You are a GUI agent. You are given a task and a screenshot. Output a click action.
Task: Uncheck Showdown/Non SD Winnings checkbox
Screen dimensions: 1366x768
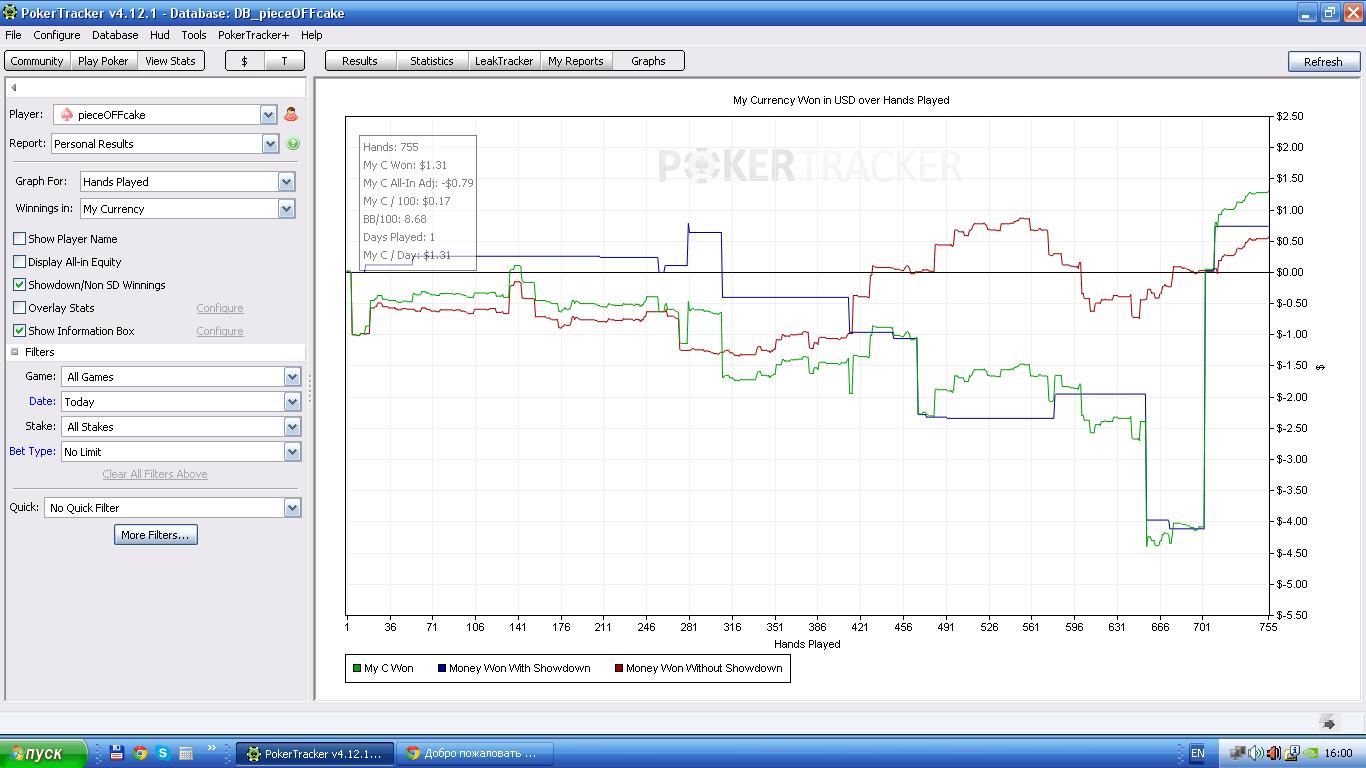click(x=19, y=285)
